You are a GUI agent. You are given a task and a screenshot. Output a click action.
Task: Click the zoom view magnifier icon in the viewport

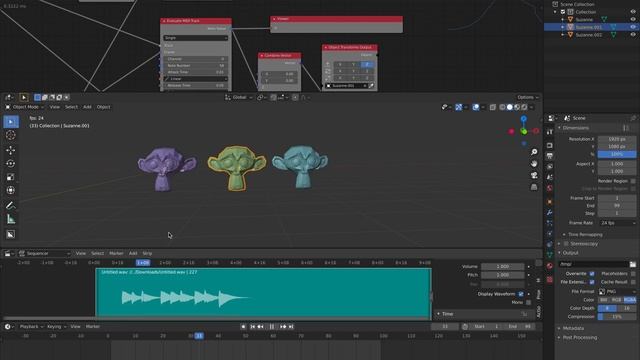[534, 152]
